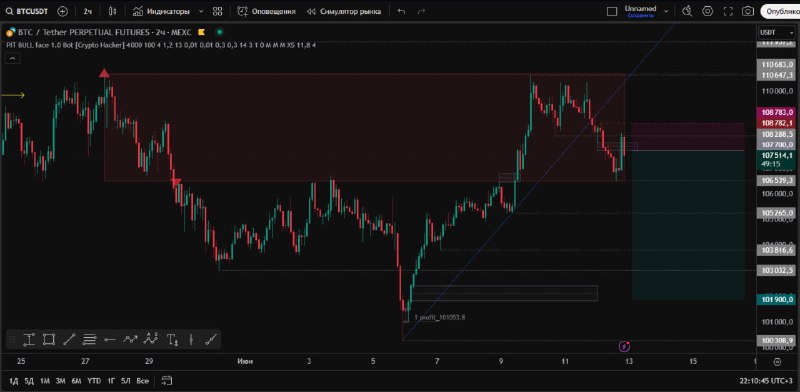The image size is (800, 392).
Task: Click the green market status dot
Action: [219, 32]
